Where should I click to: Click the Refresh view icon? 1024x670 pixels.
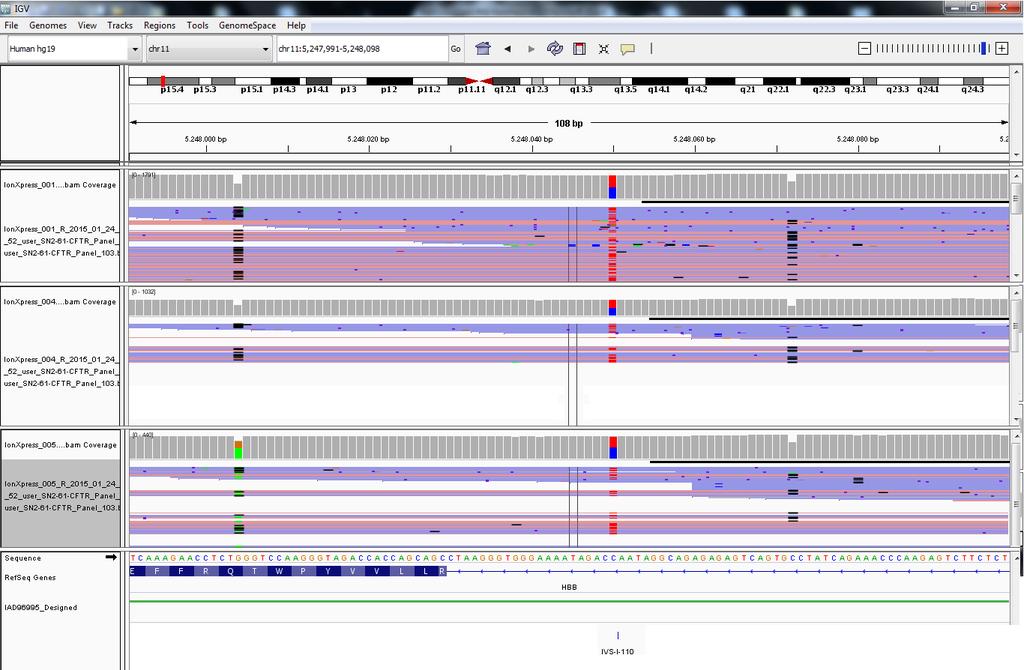(x=554, y=48)
